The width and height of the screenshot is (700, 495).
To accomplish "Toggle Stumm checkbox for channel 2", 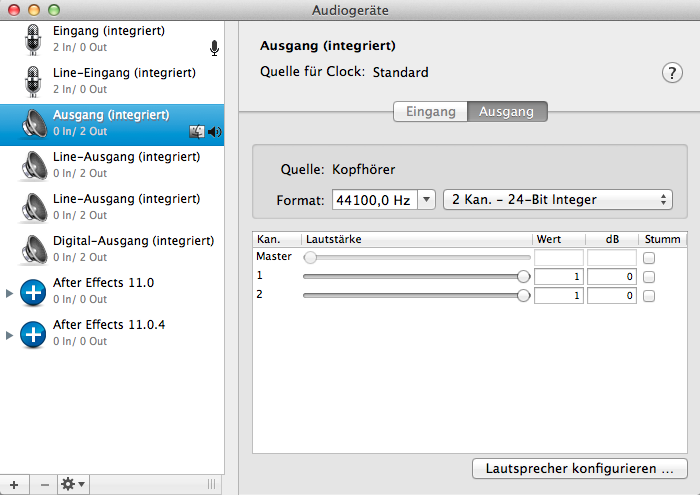I will pos(649,296).
